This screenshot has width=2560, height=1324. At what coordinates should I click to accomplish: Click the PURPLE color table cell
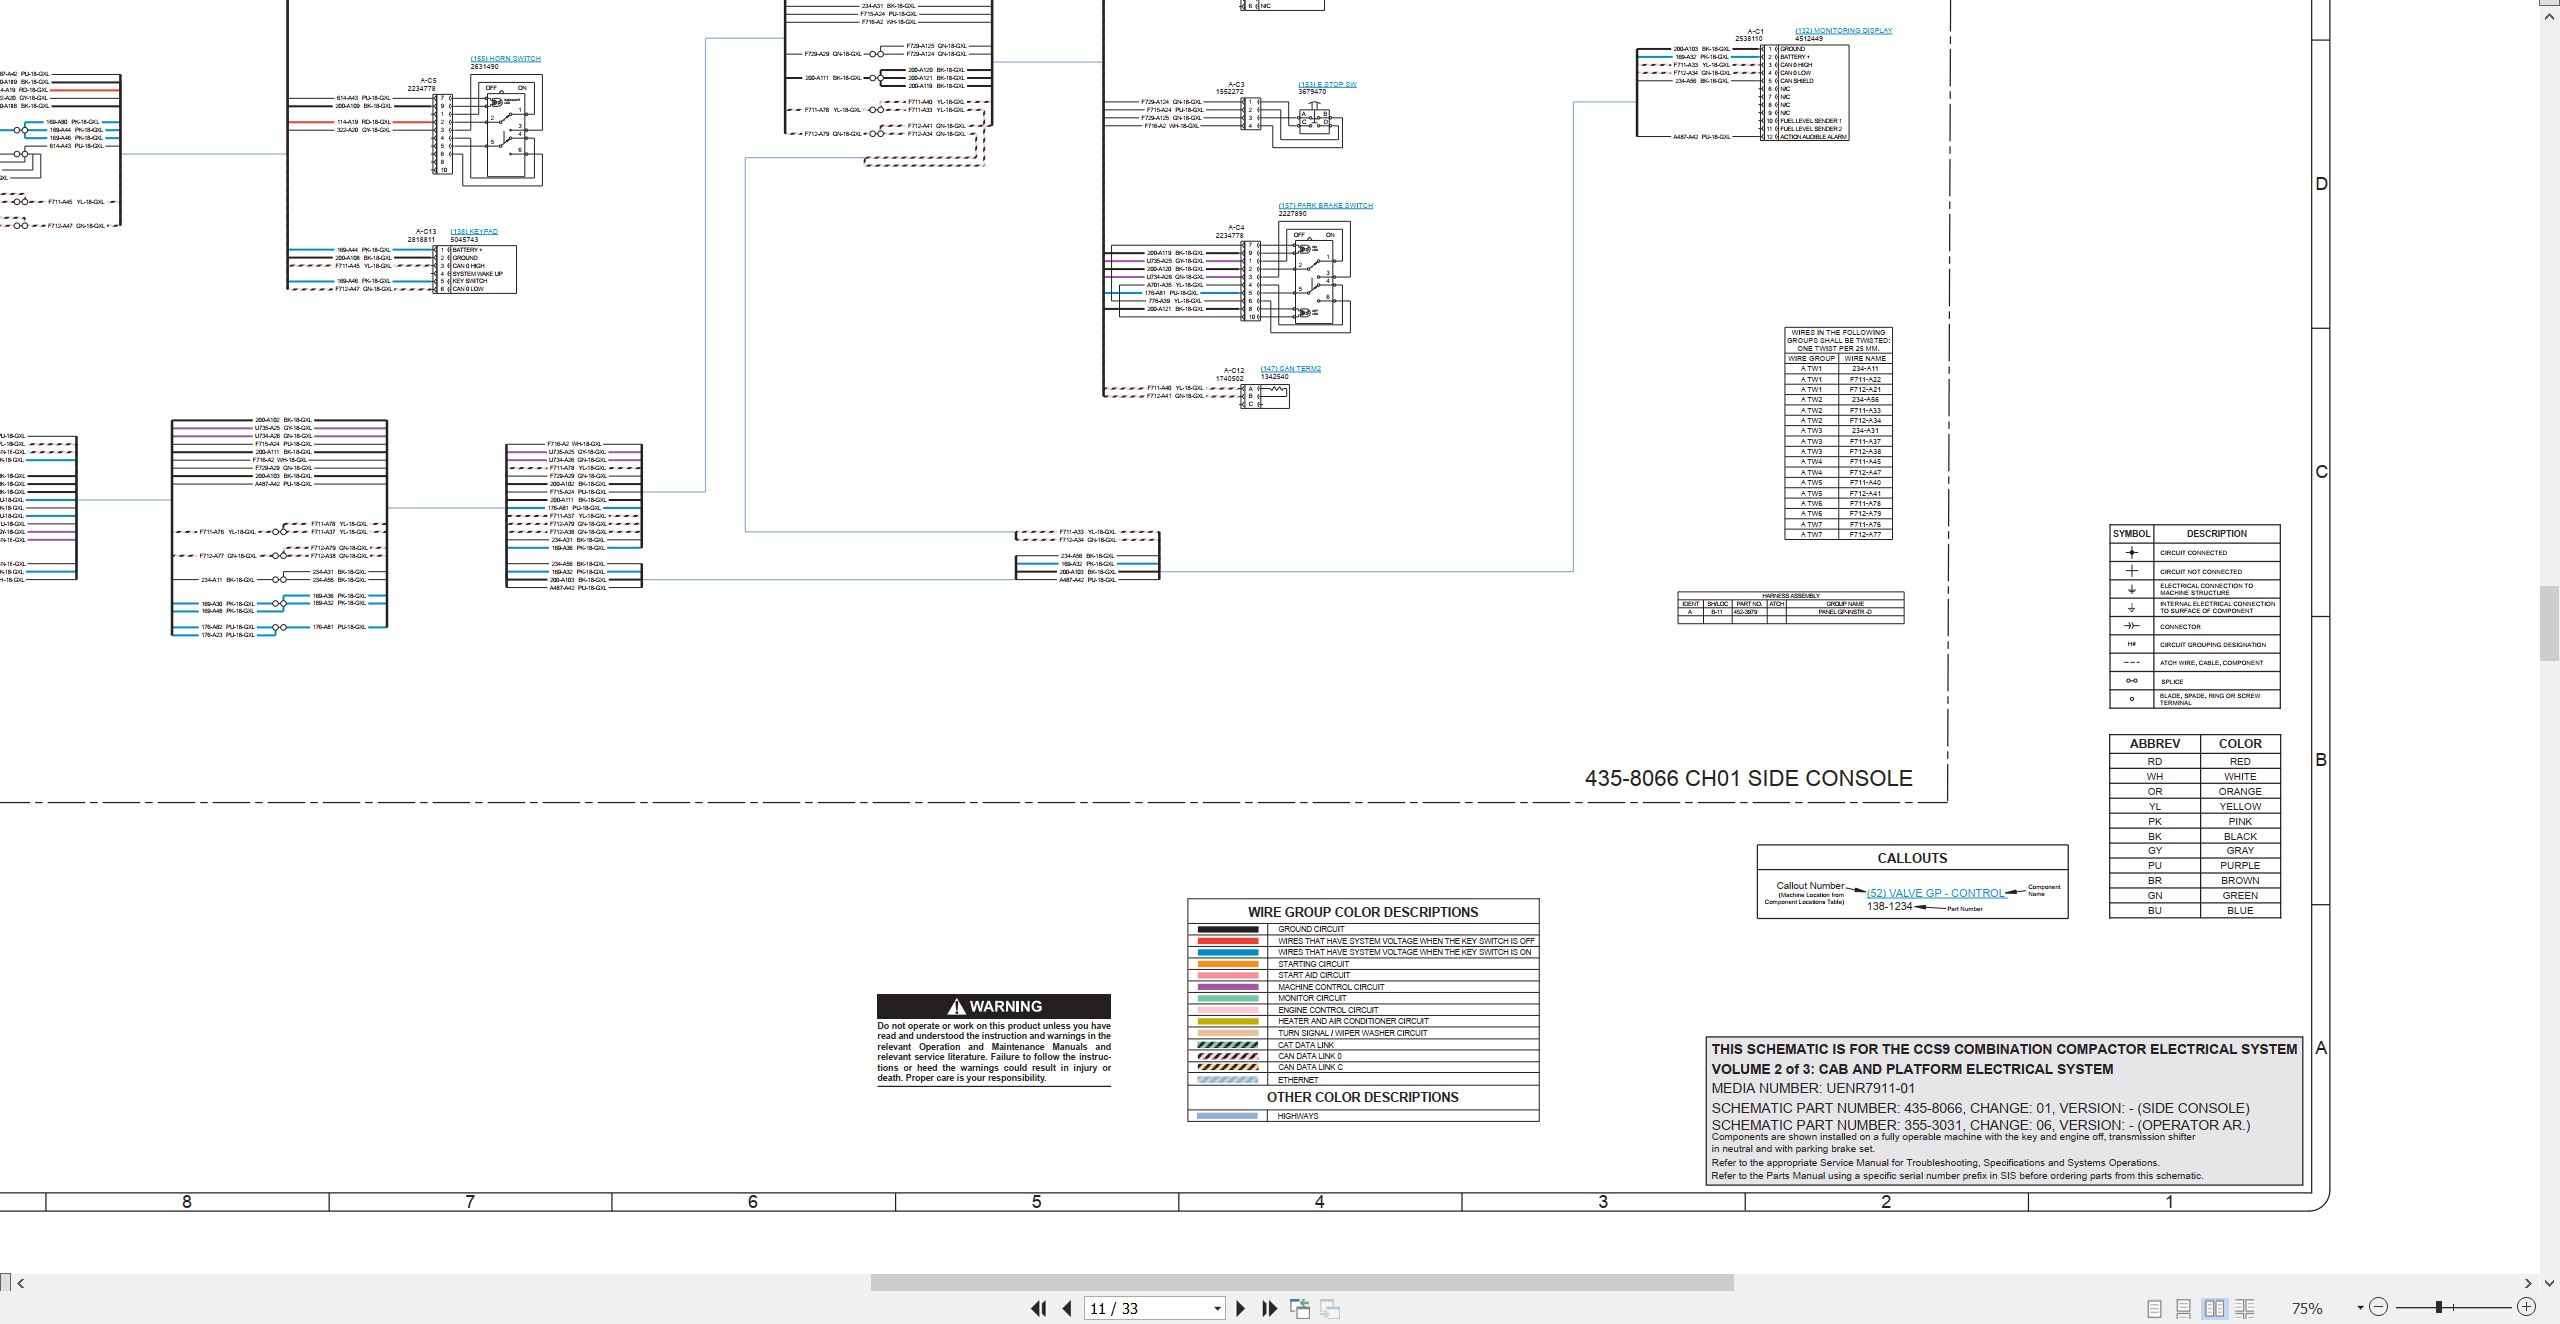tap(2240, 866)
